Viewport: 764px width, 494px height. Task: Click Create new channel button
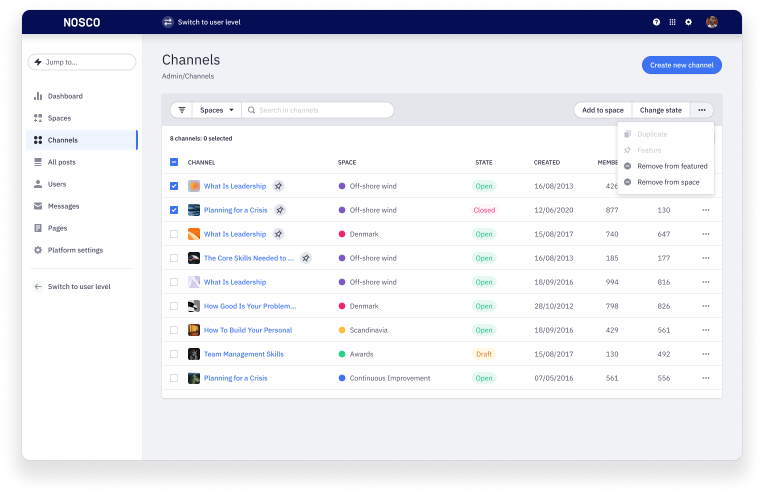coord(682,65)
